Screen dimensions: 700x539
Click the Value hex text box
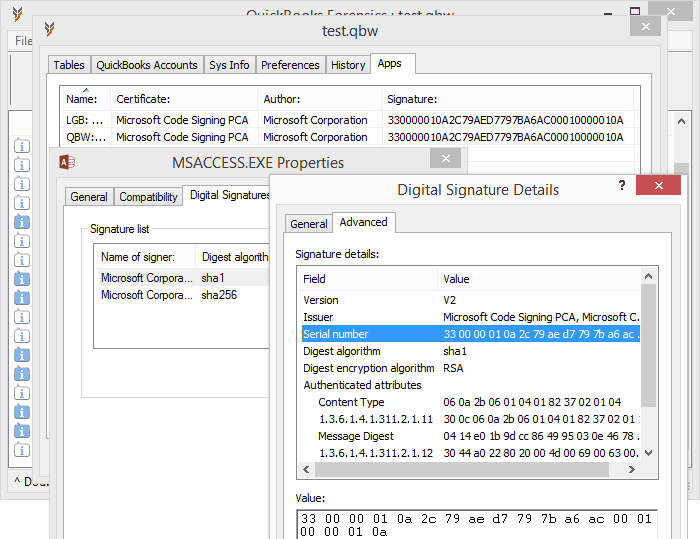coord(477,525)
